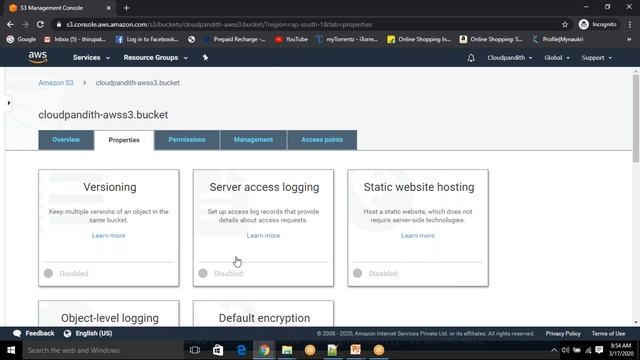
Task: Open File Explorer from the taskbar
Action: pyautogui.click(x=287, y=350)
